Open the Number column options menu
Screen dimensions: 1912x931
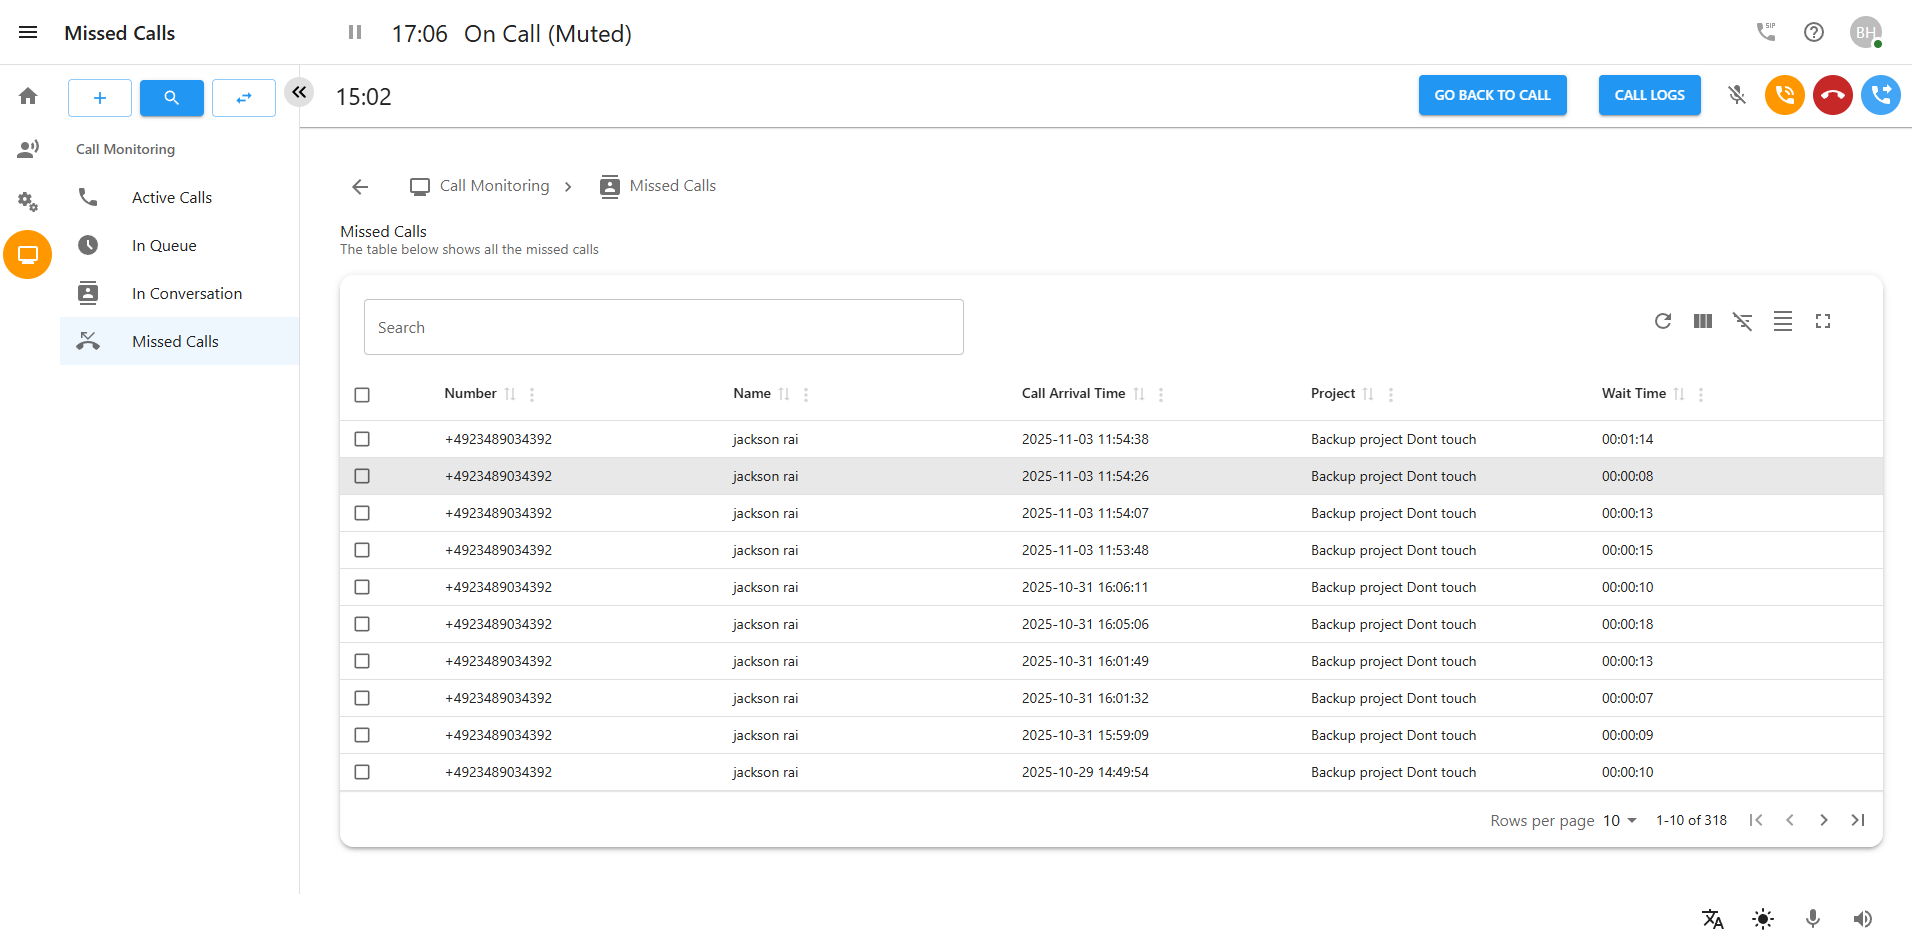[x=532, y=395]
